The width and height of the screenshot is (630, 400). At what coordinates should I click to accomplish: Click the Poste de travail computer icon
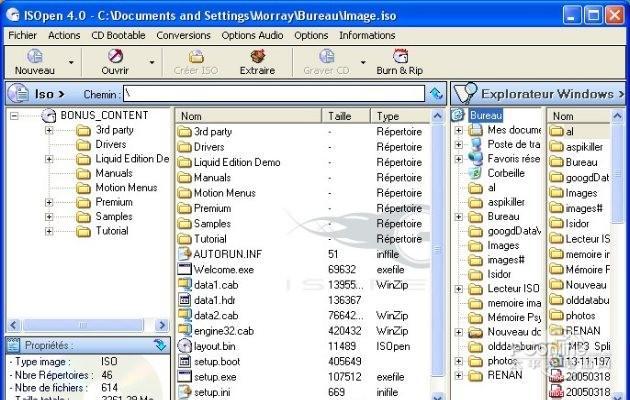pyautogui.click(x=475, y=144)
